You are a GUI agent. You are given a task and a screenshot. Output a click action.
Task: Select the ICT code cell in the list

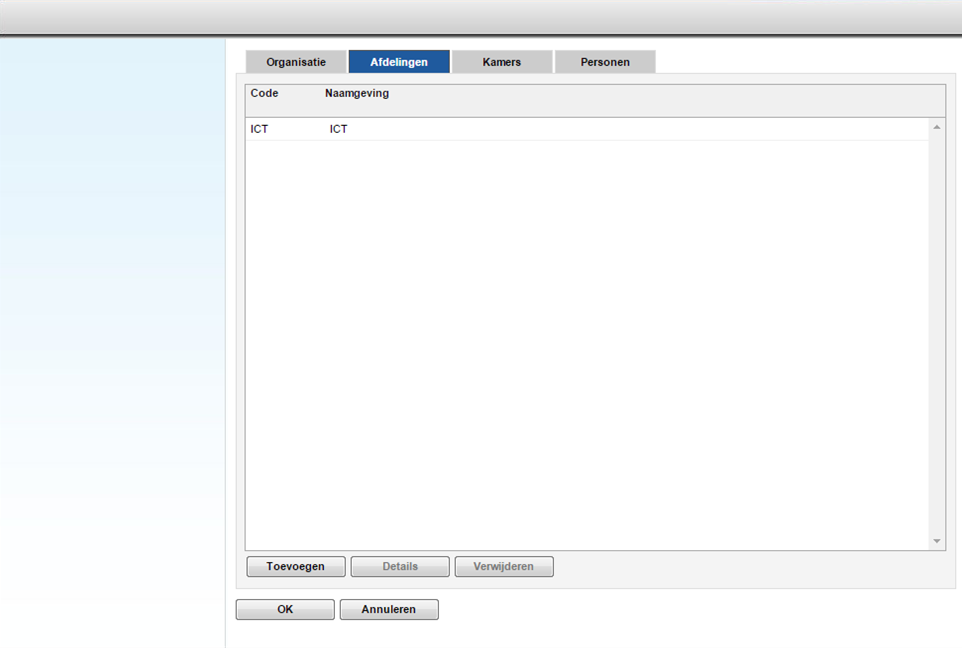[260, 130]
